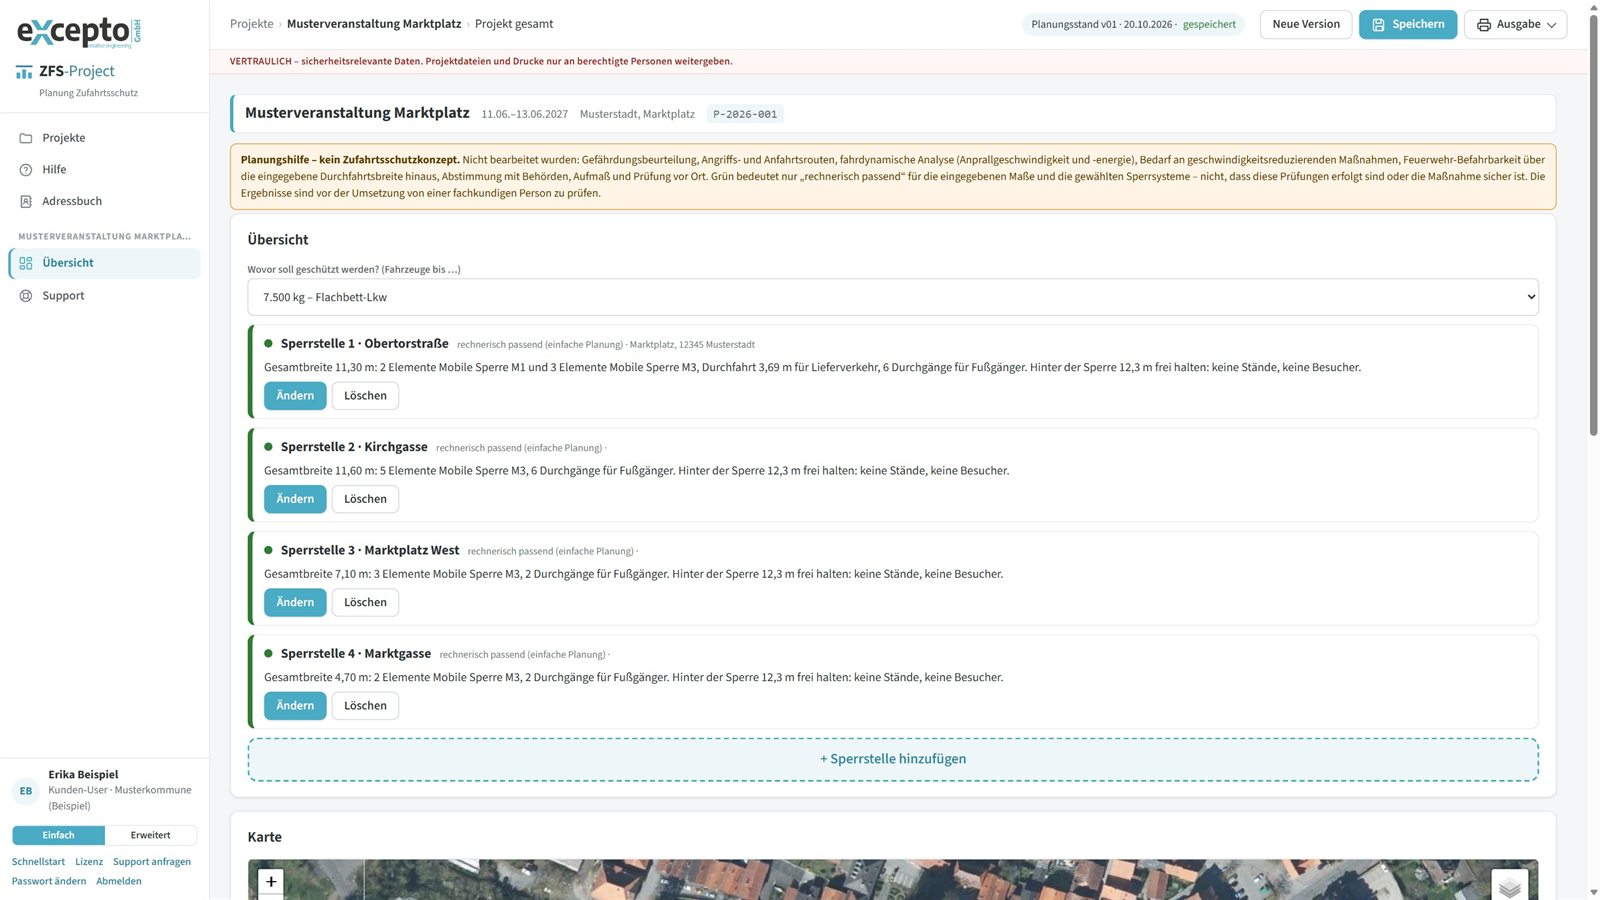
Task: Click the Neue Version button
Action: click(x=1306, y=24)
